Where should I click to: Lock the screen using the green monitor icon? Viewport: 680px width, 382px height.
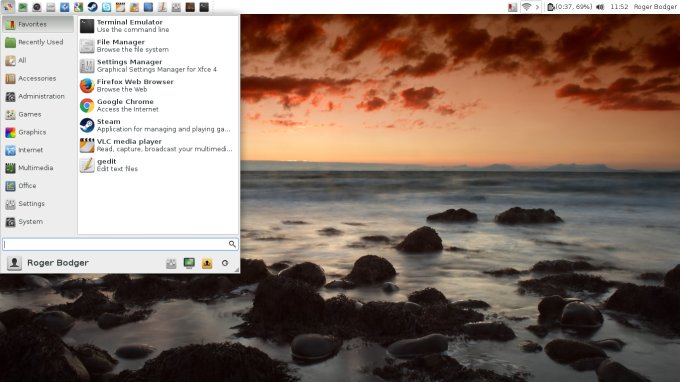tap(189, 263)
